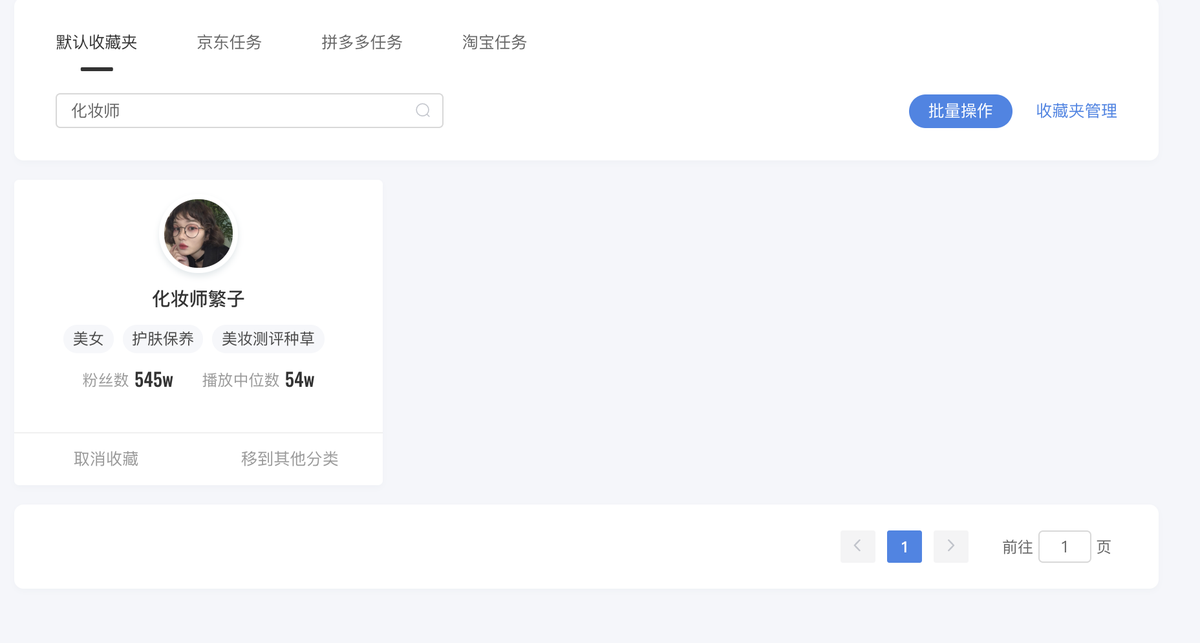Click the 批量操作 button
The width and height of the screenshot is (1200, 643).
pyautogui.click(x=960, y=111)
